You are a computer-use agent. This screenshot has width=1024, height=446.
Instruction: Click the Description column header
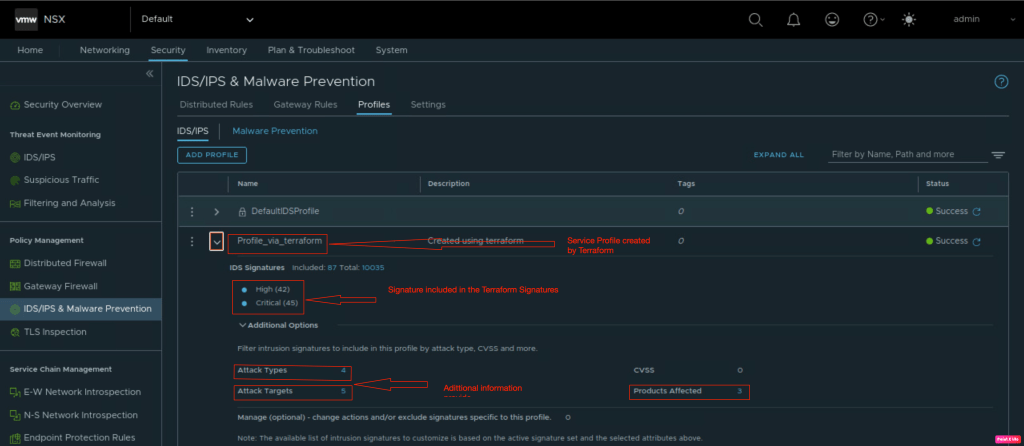[449, 184]
